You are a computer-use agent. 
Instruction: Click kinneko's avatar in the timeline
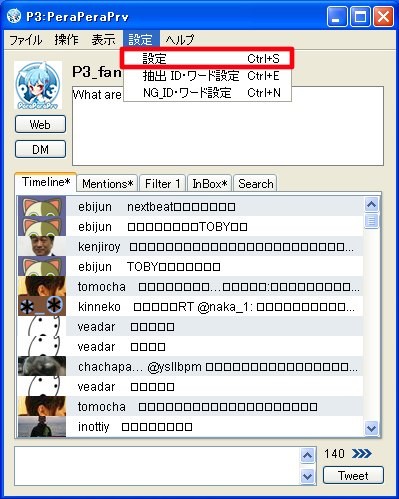[x=42, y=306]
